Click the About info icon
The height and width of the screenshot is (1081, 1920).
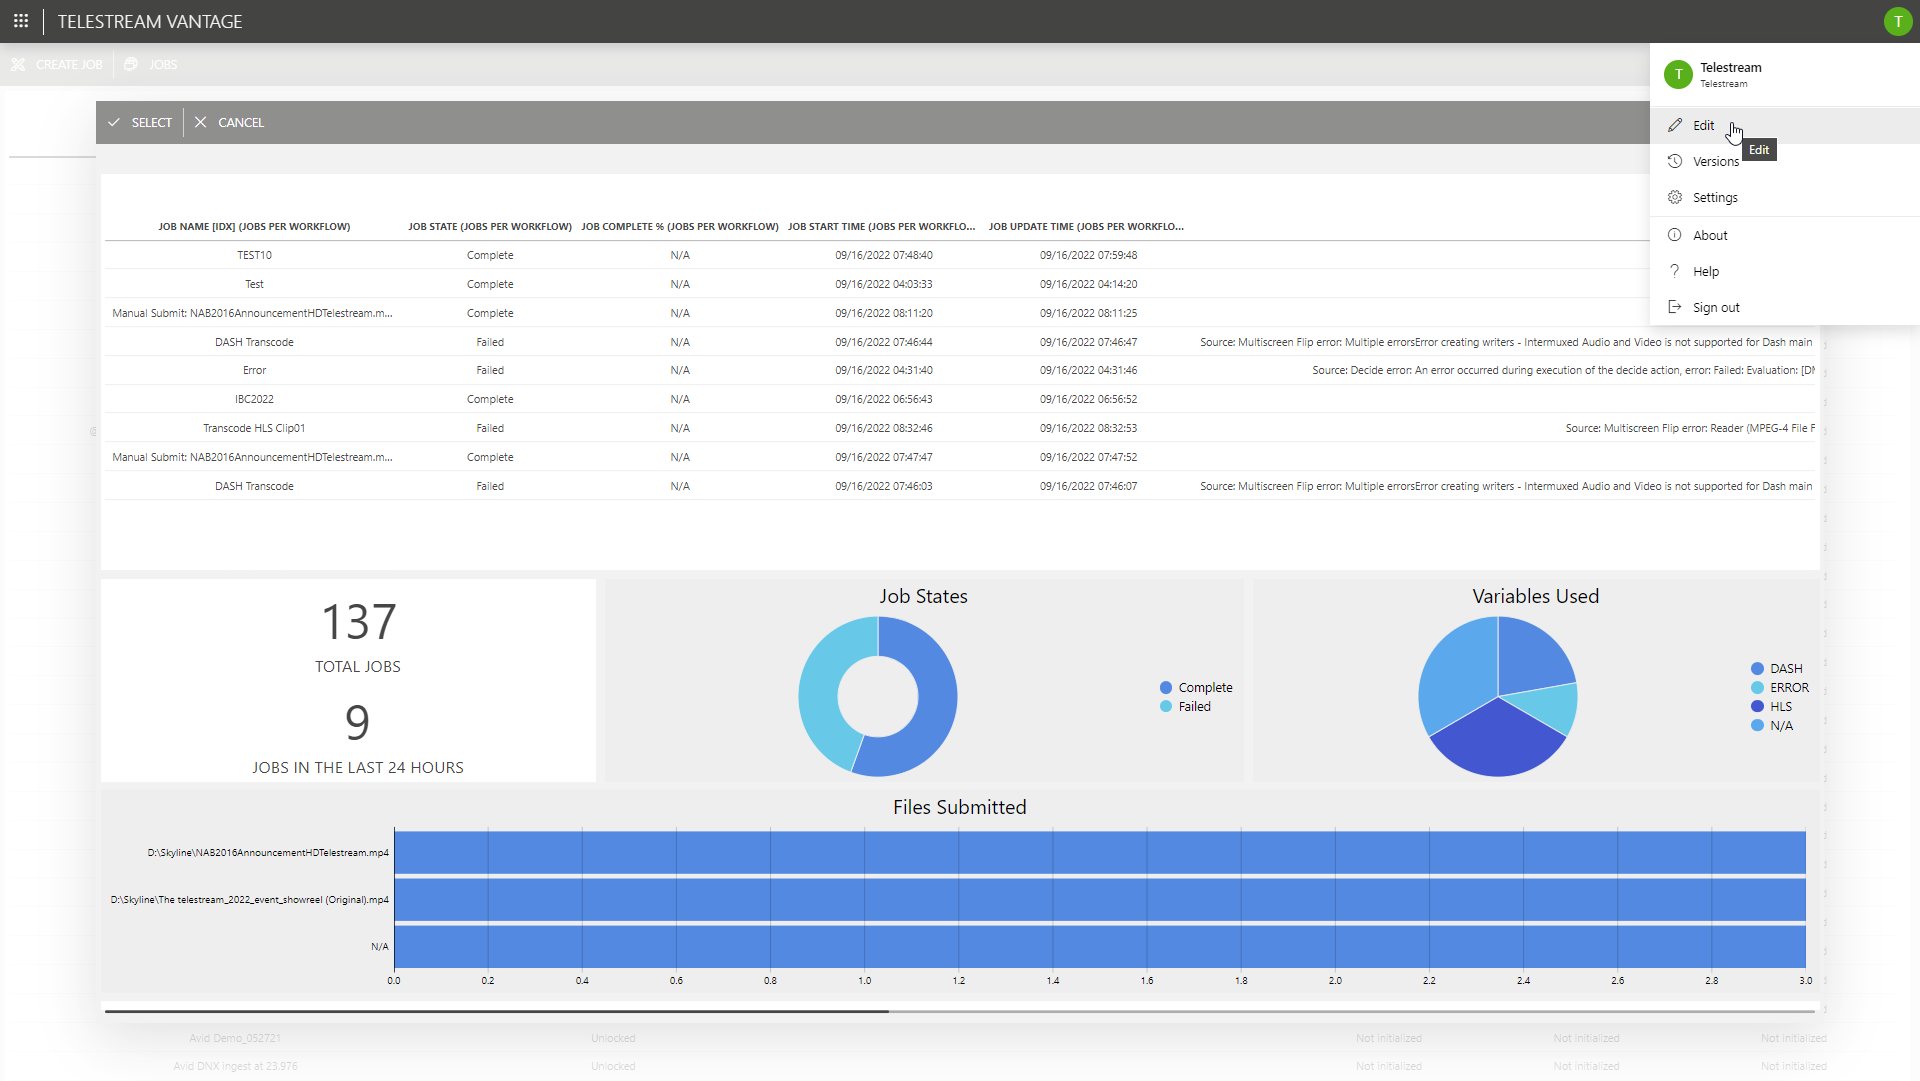[x=1675, y=235]
